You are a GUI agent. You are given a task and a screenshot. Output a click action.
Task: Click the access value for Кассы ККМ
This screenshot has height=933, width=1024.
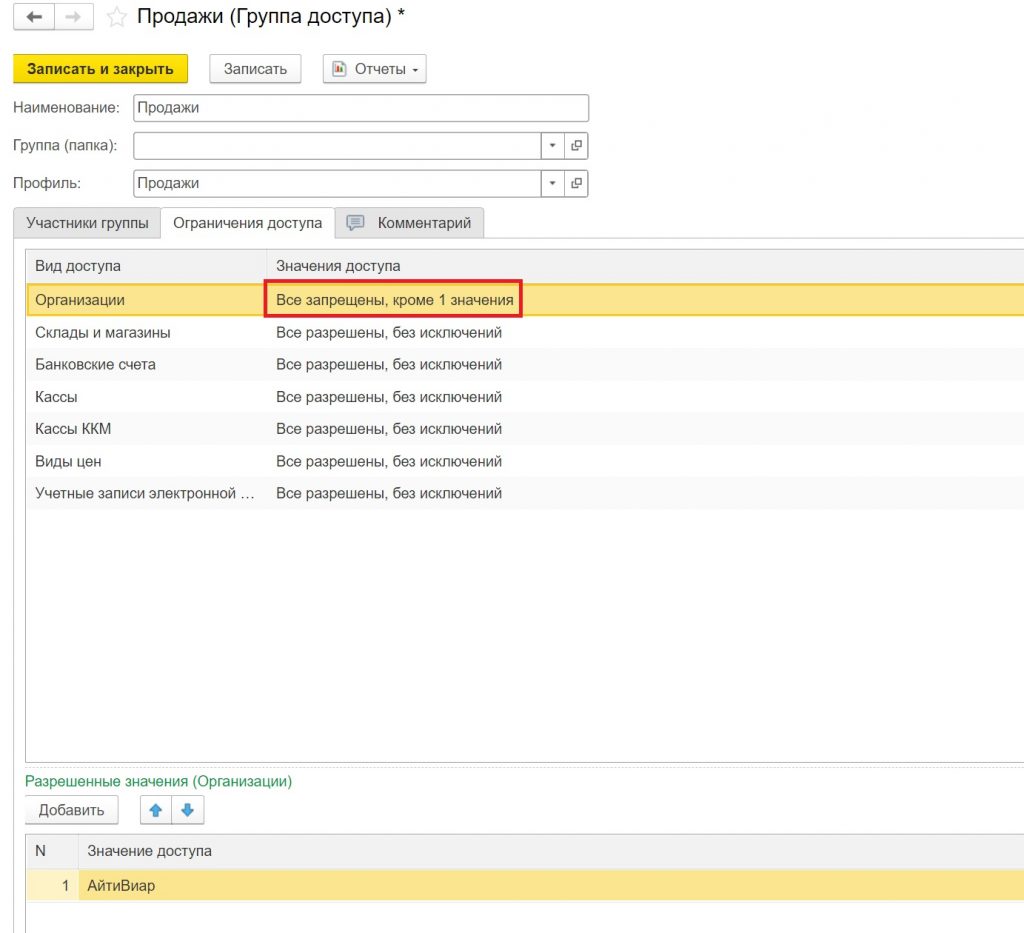click(389, 429)
